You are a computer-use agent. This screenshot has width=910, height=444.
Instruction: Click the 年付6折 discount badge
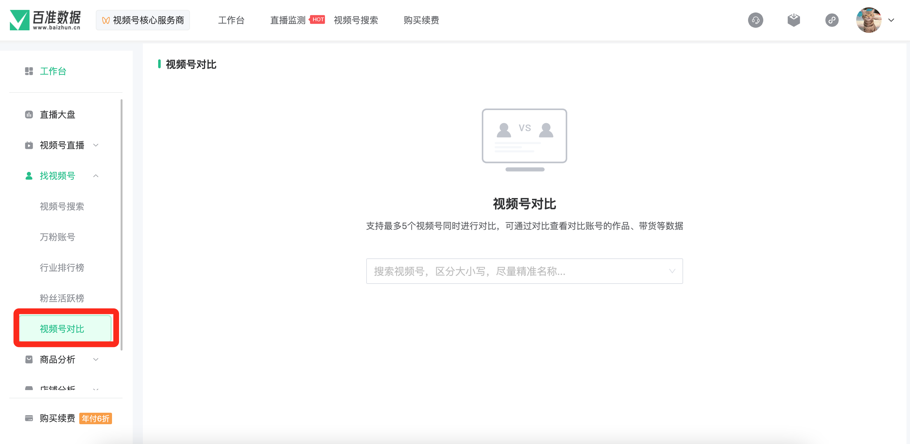coord(95,418)
